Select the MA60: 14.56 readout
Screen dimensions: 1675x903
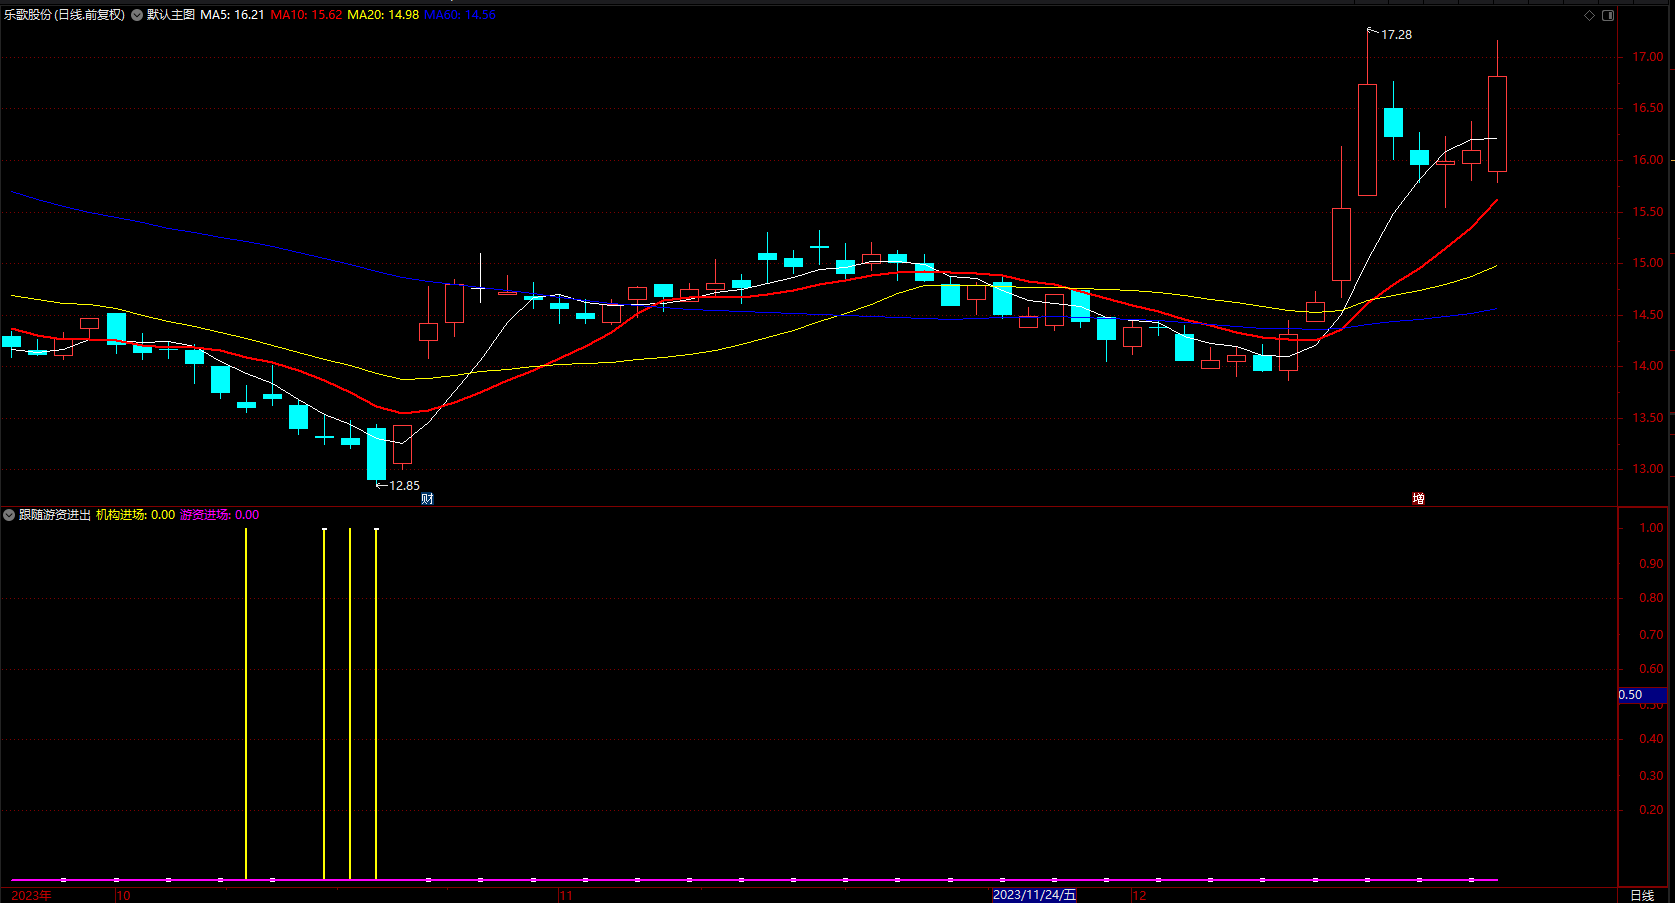point(460,15)
